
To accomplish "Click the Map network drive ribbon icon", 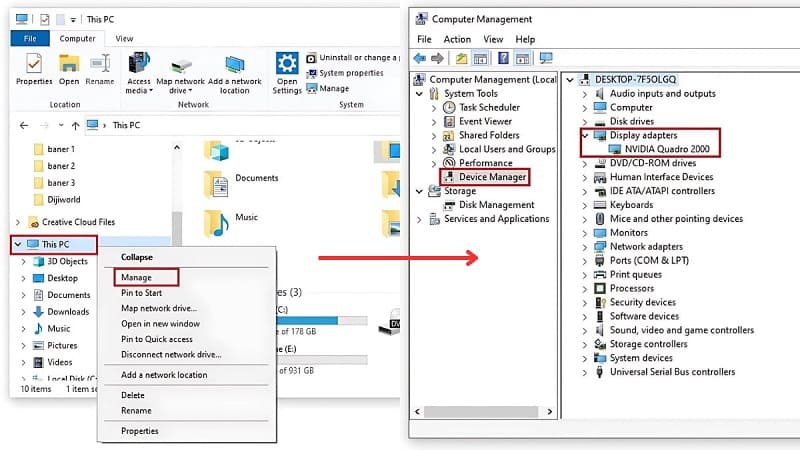I will 180,66.
